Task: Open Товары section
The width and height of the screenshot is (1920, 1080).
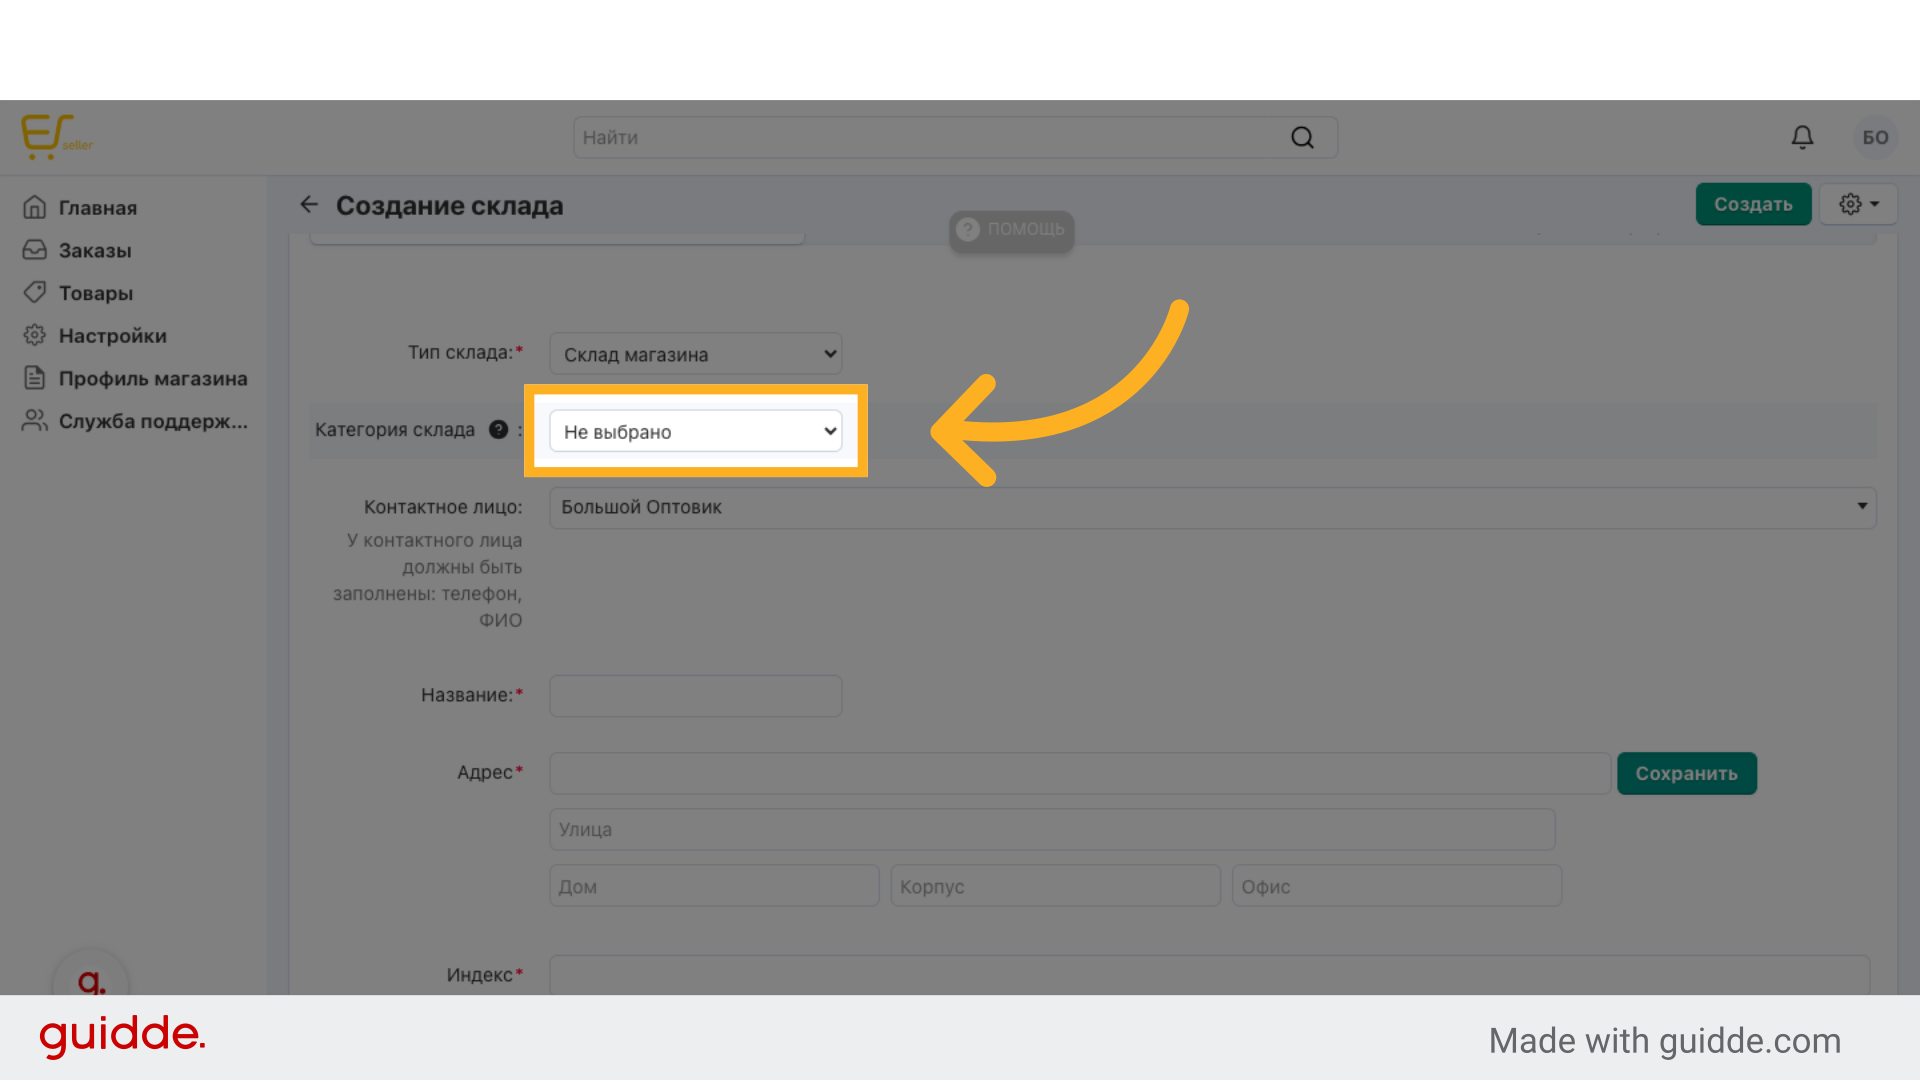Action: coord(95,293)
